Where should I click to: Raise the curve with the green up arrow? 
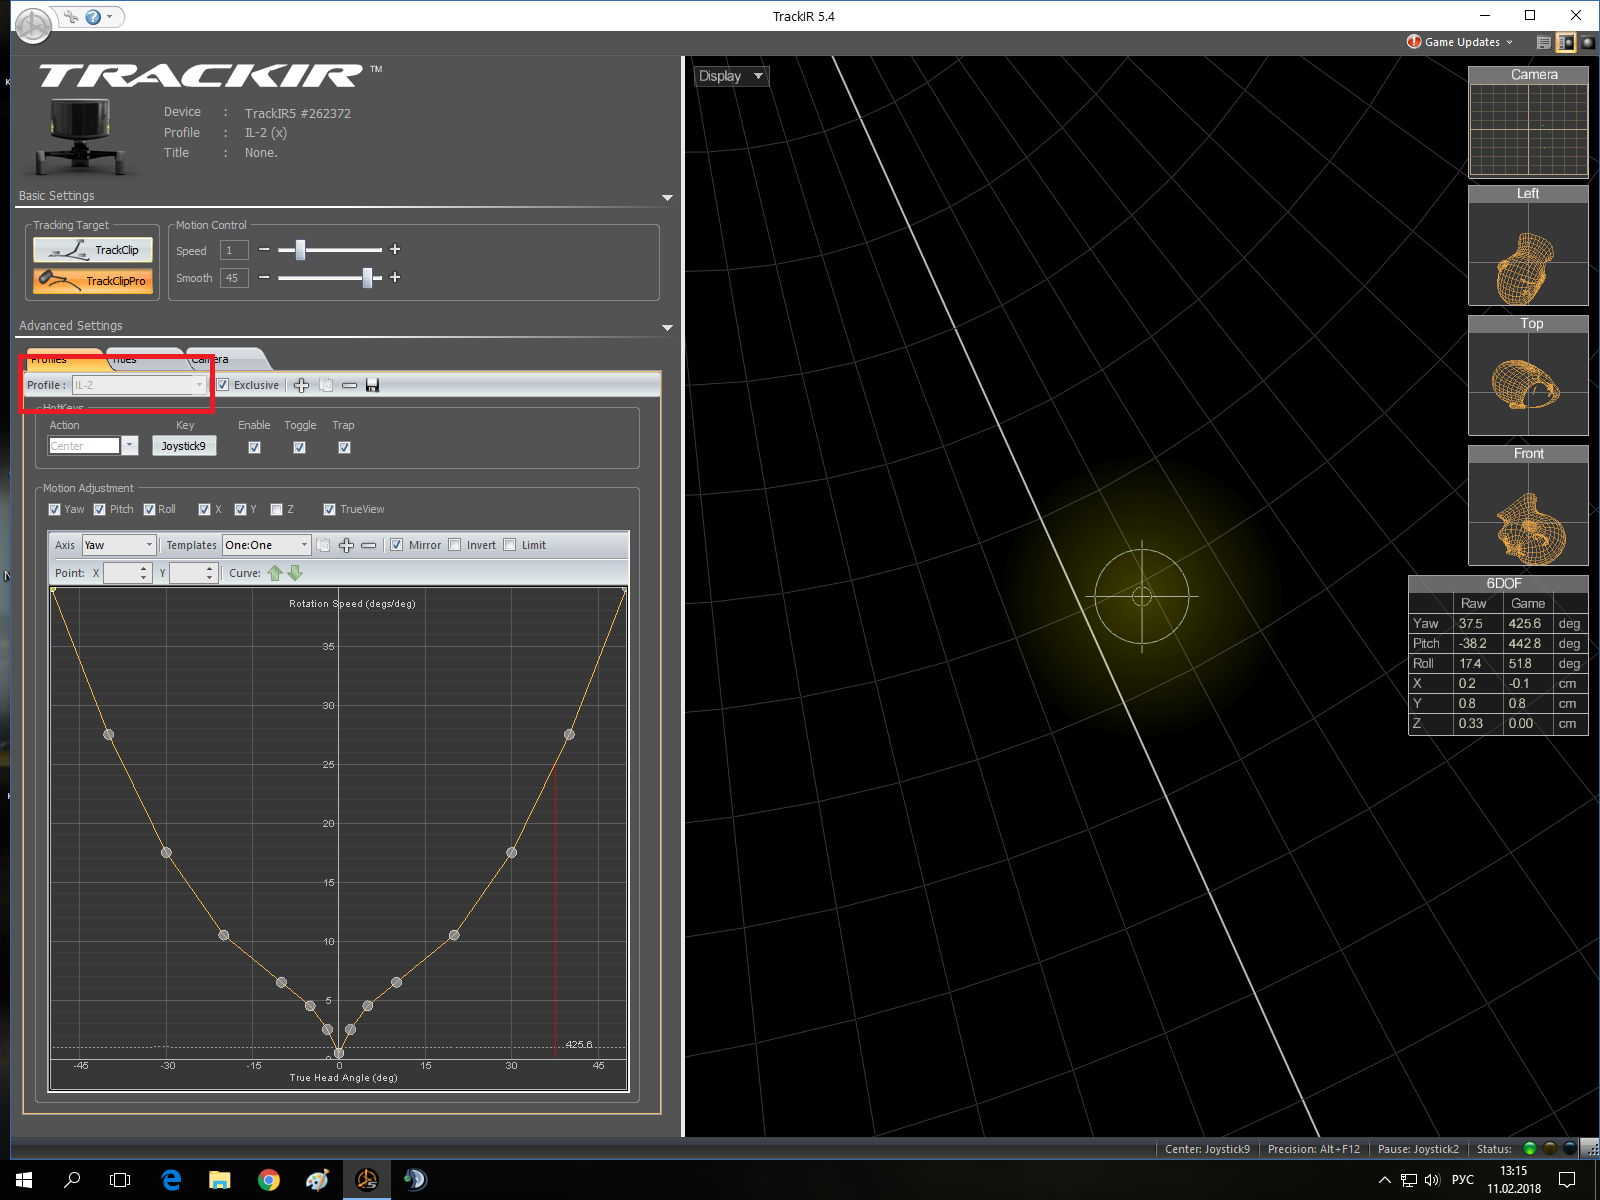(275, 573)
